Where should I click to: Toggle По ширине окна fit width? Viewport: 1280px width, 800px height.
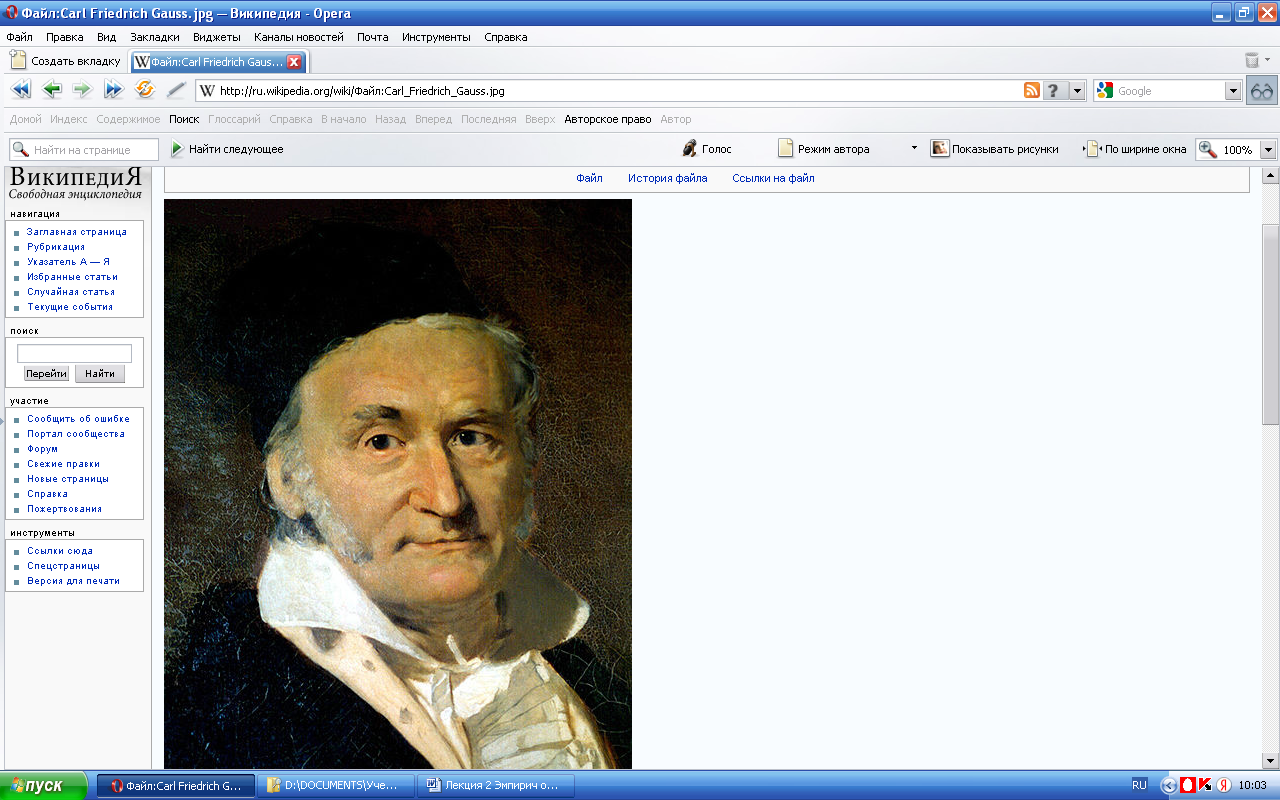pos(1135,149)
